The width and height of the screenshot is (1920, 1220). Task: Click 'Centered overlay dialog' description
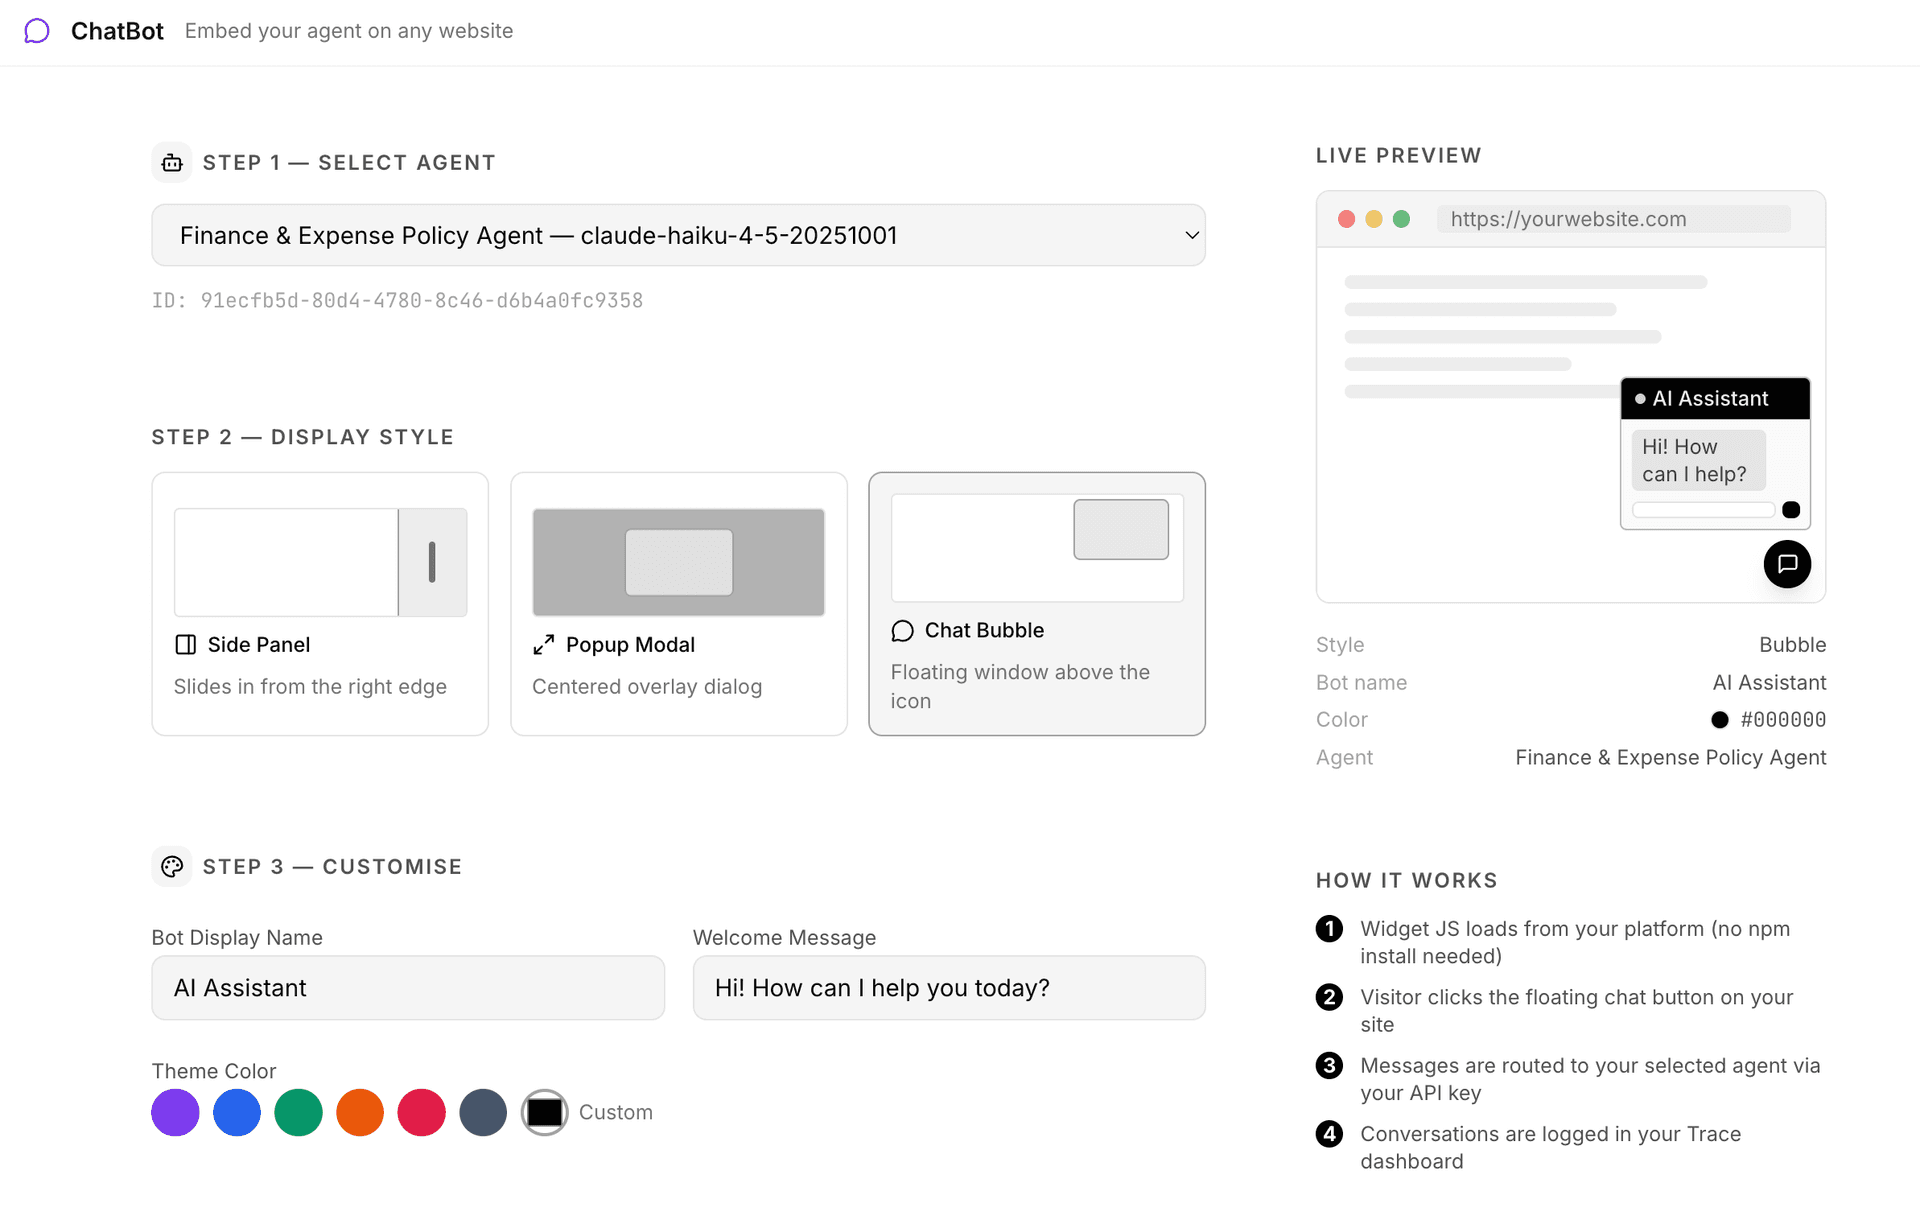pos(647,687)
